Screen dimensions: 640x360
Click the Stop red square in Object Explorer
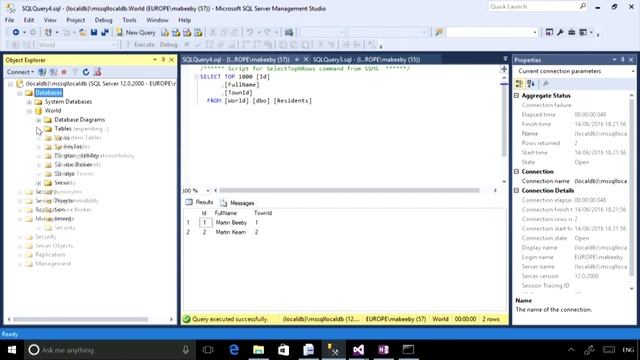(64, 72)
